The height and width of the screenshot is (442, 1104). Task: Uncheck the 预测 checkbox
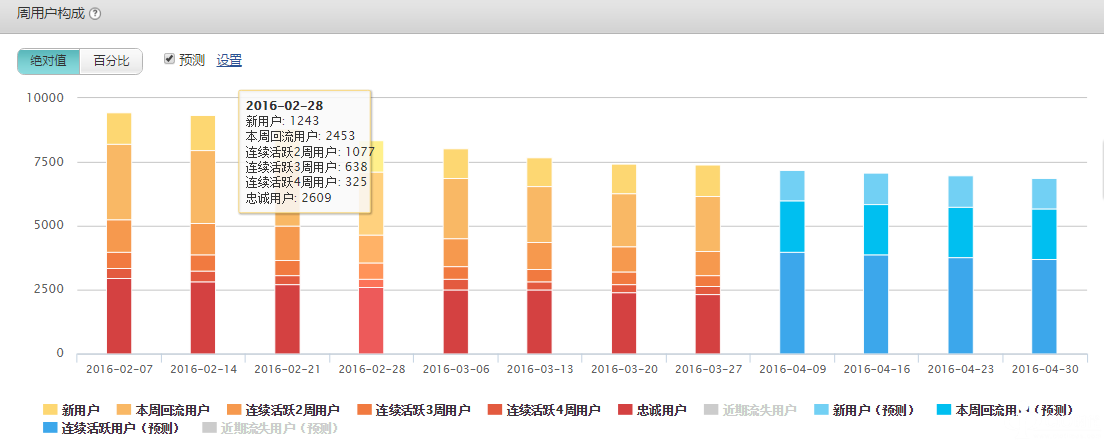point(170,59)
